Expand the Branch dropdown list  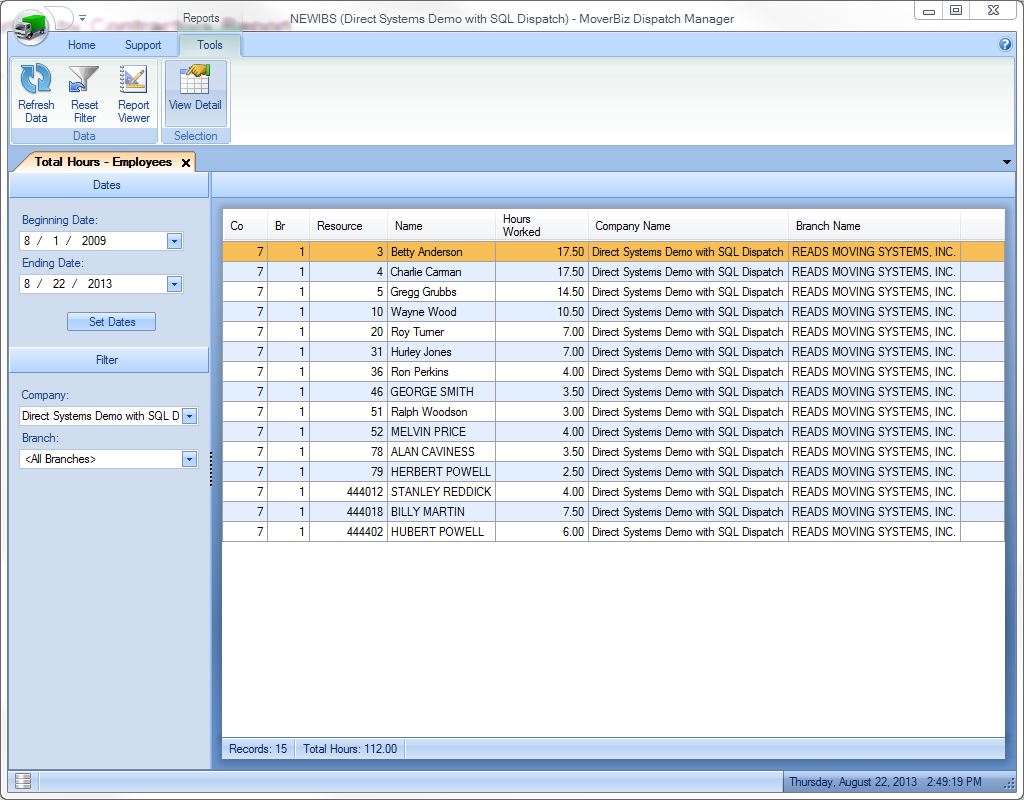point(189,459)
